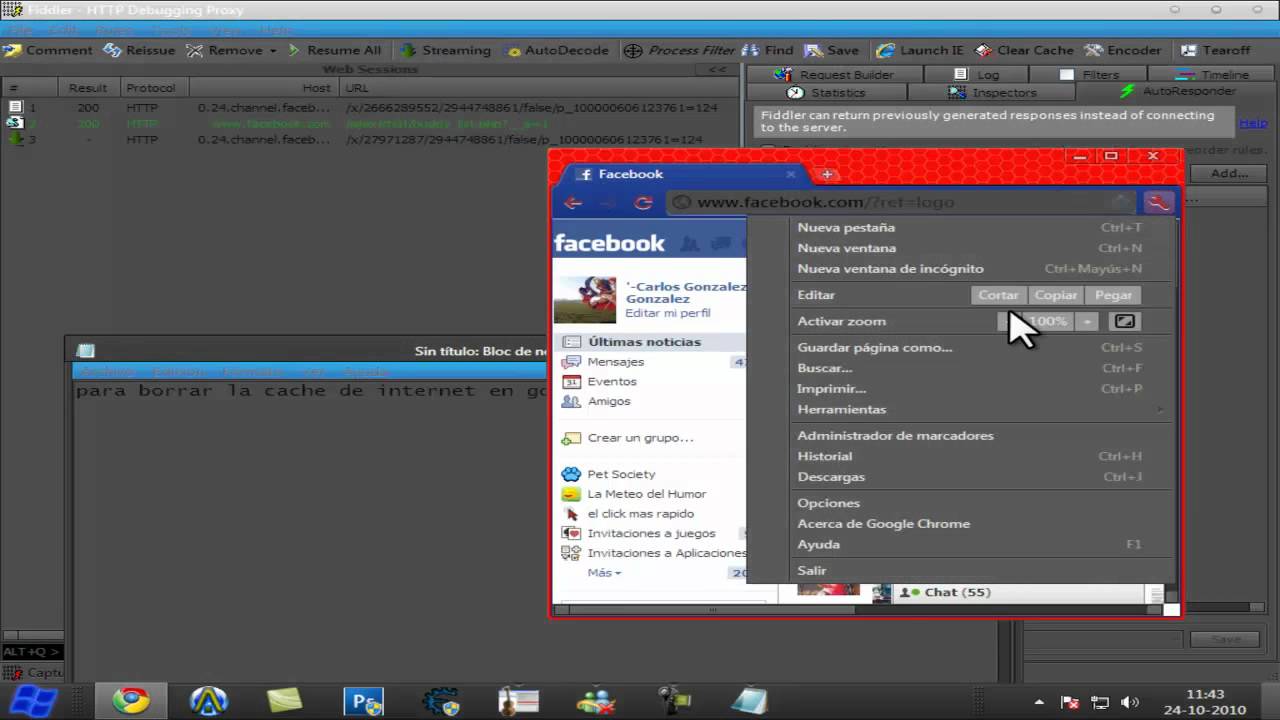The image size is (1280, 720).
Task: Click the zoom in plus button
Action: pos(1087,322)
